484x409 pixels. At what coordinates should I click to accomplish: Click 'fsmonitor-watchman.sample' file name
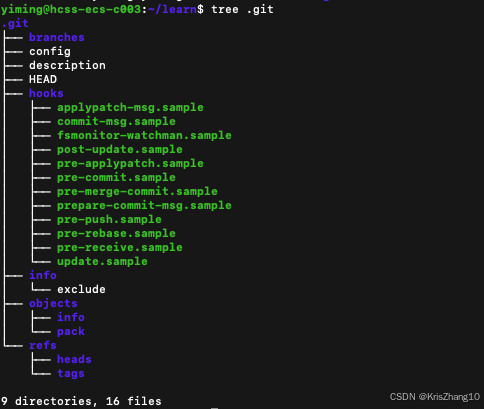(x=144, y=135)
